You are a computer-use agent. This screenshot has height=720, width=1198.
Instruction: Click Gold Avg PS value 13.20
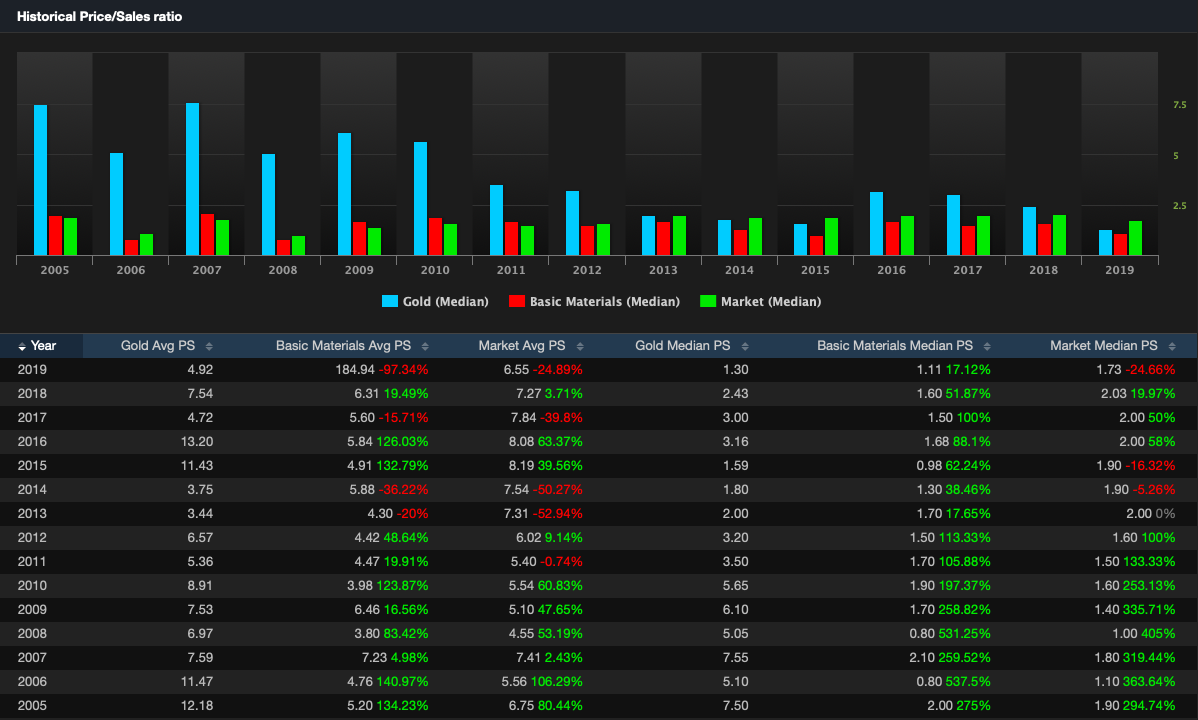pyautogui.click(x=197, y=442)
